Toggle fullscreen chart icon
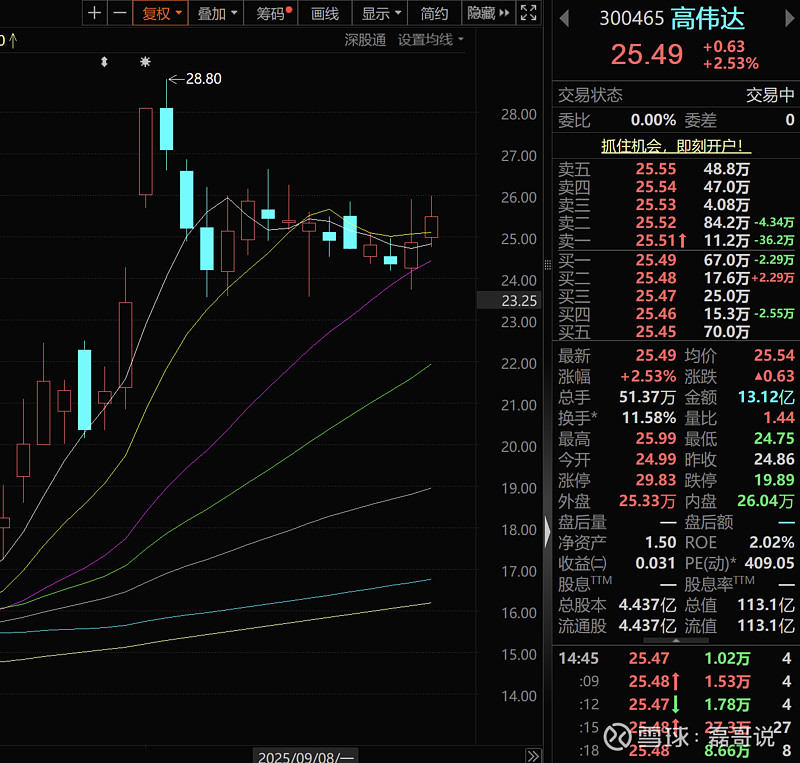Viewport: 800px width, 763px height. click(x=529, y=13)
